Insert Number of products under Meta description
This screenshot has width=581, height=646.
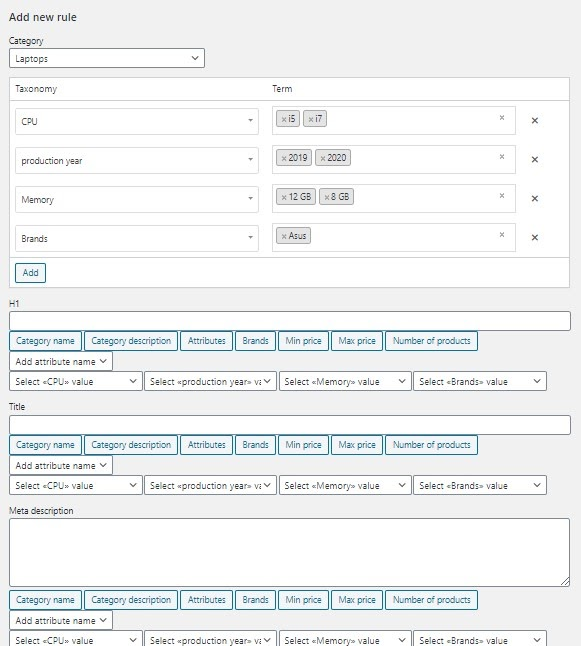[431, 599]
